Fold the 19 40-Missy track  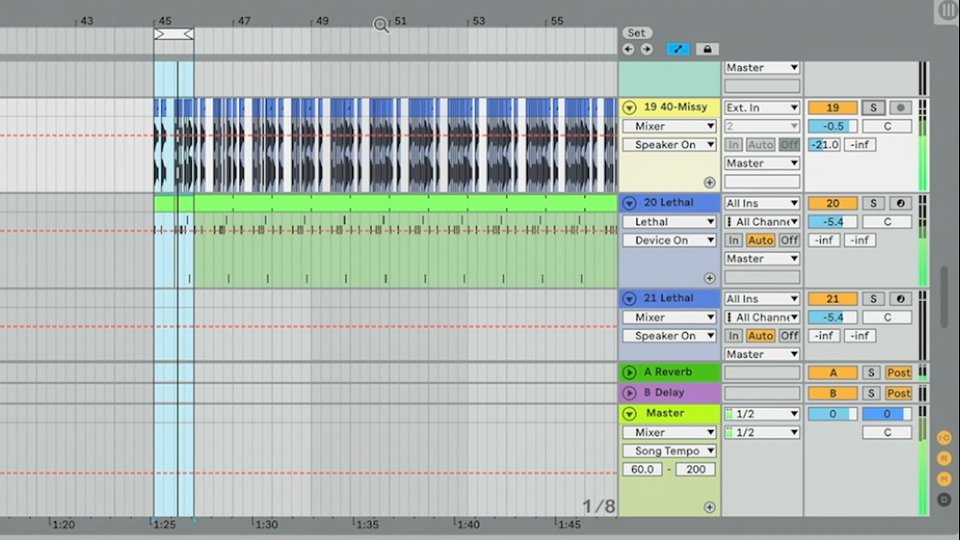pyautogui.click(x=630, y=107)
